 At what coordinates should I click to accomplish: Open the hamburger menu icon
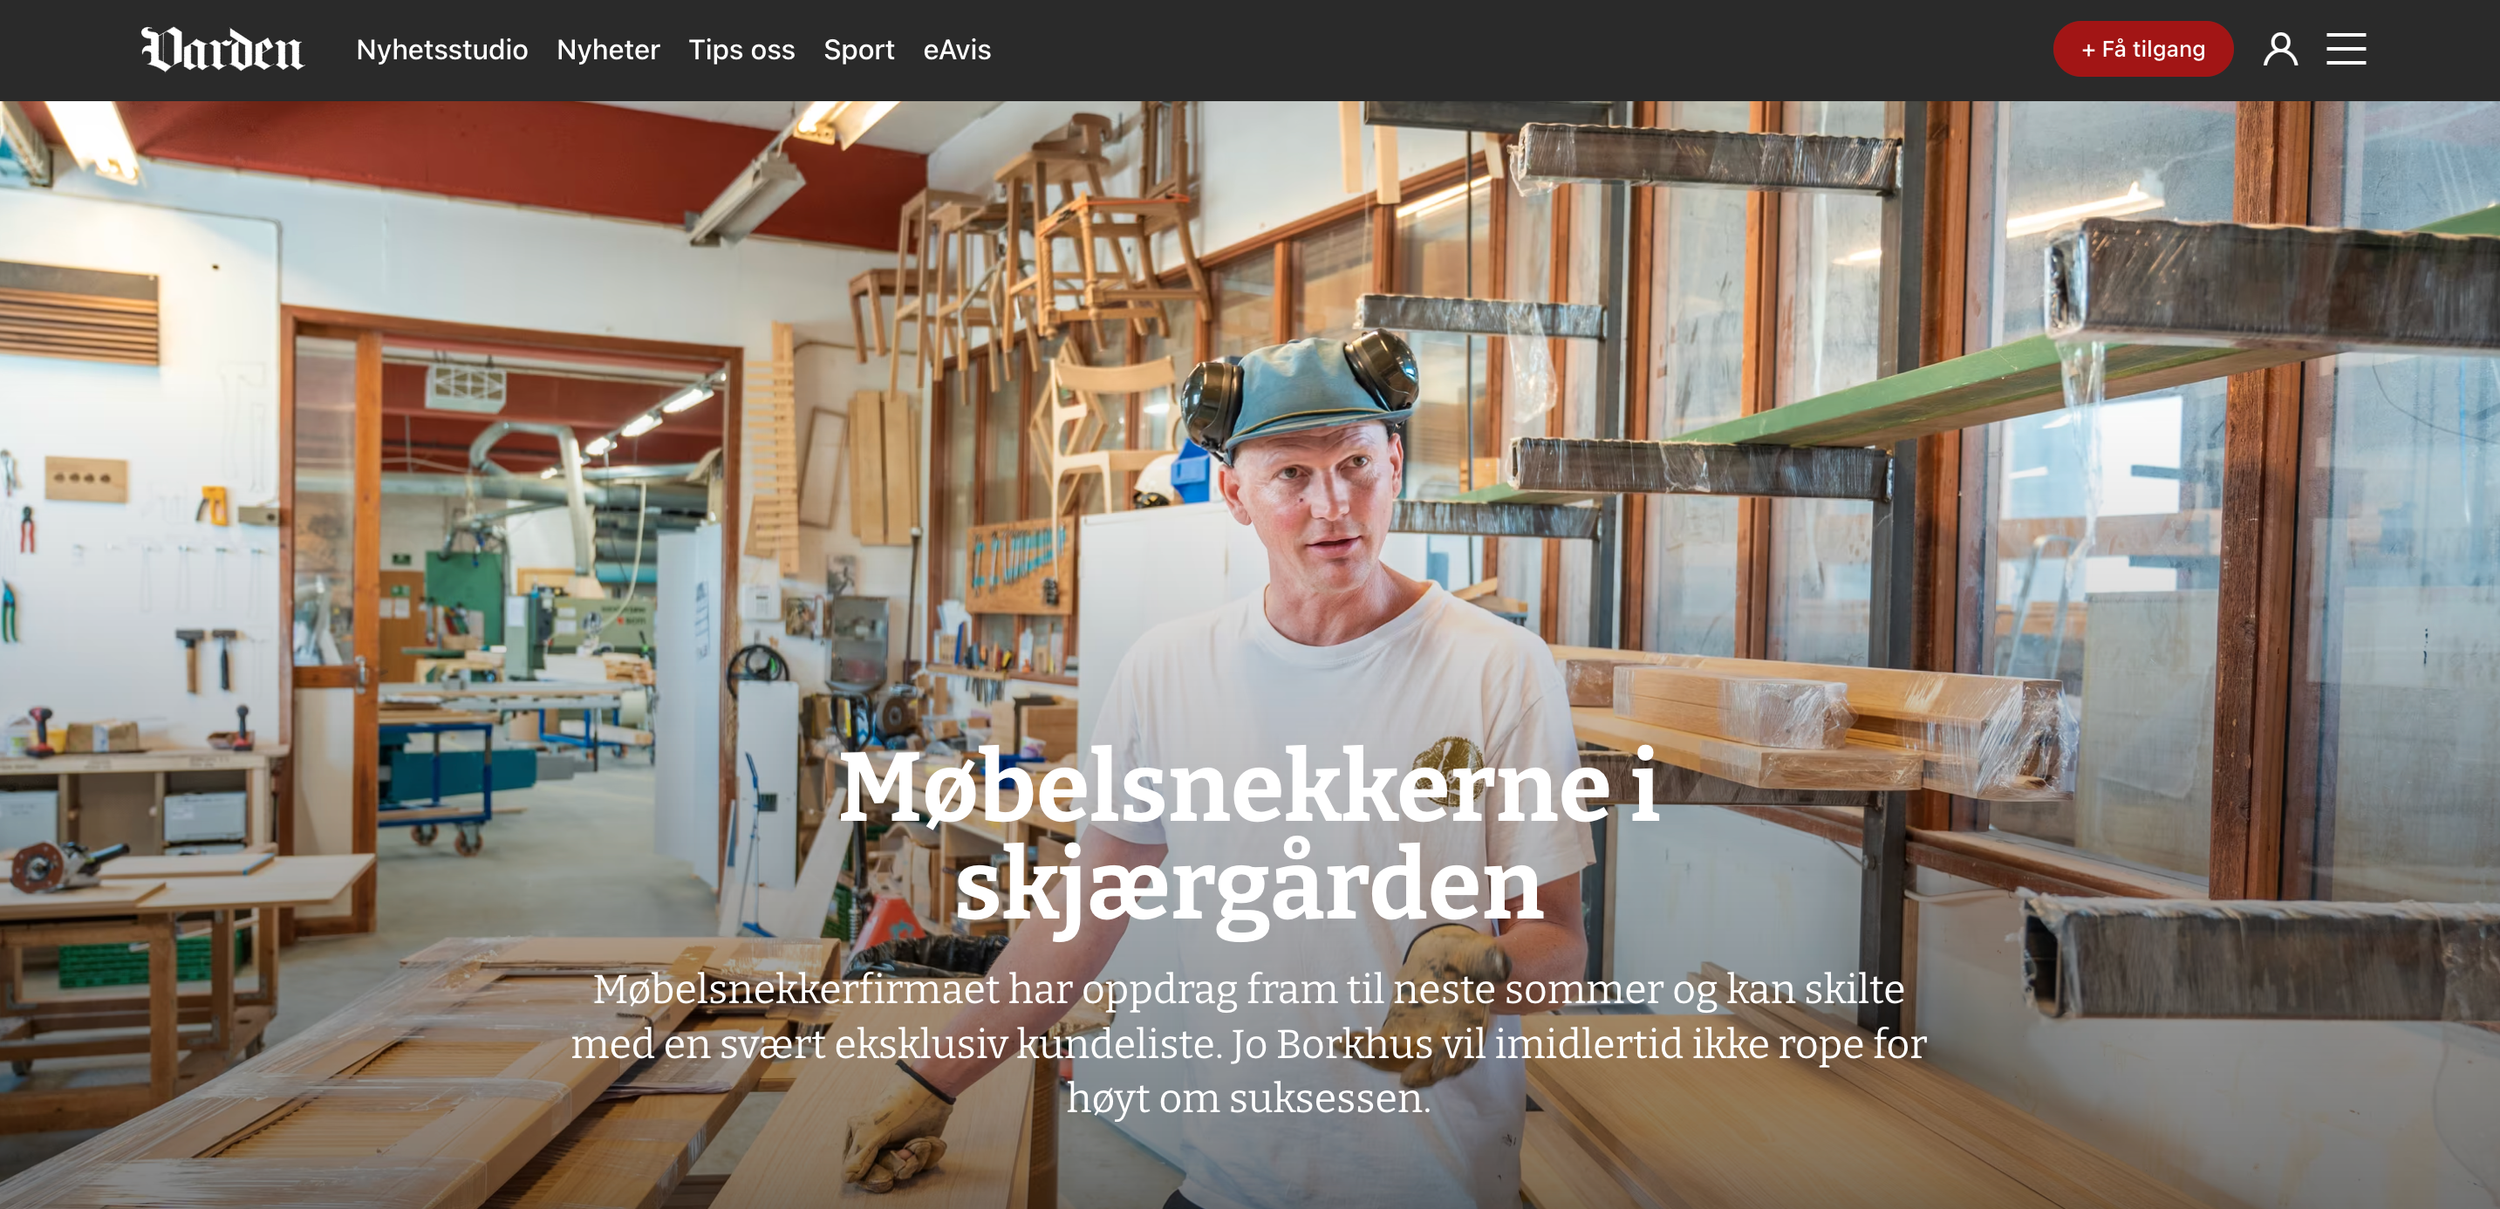(x=2345, y=49)
